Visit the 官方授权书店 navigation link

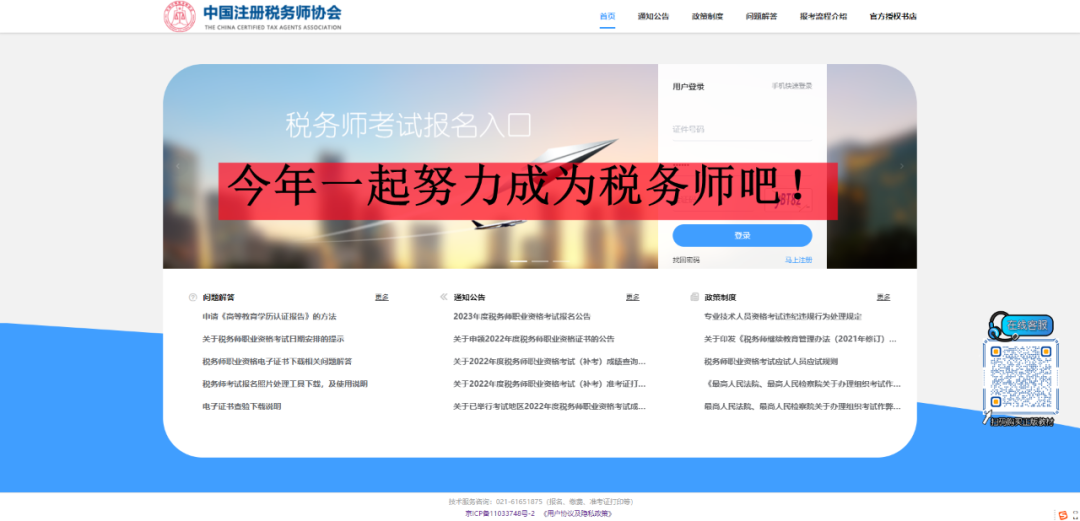pyautogui.click(x=893, y=17)
